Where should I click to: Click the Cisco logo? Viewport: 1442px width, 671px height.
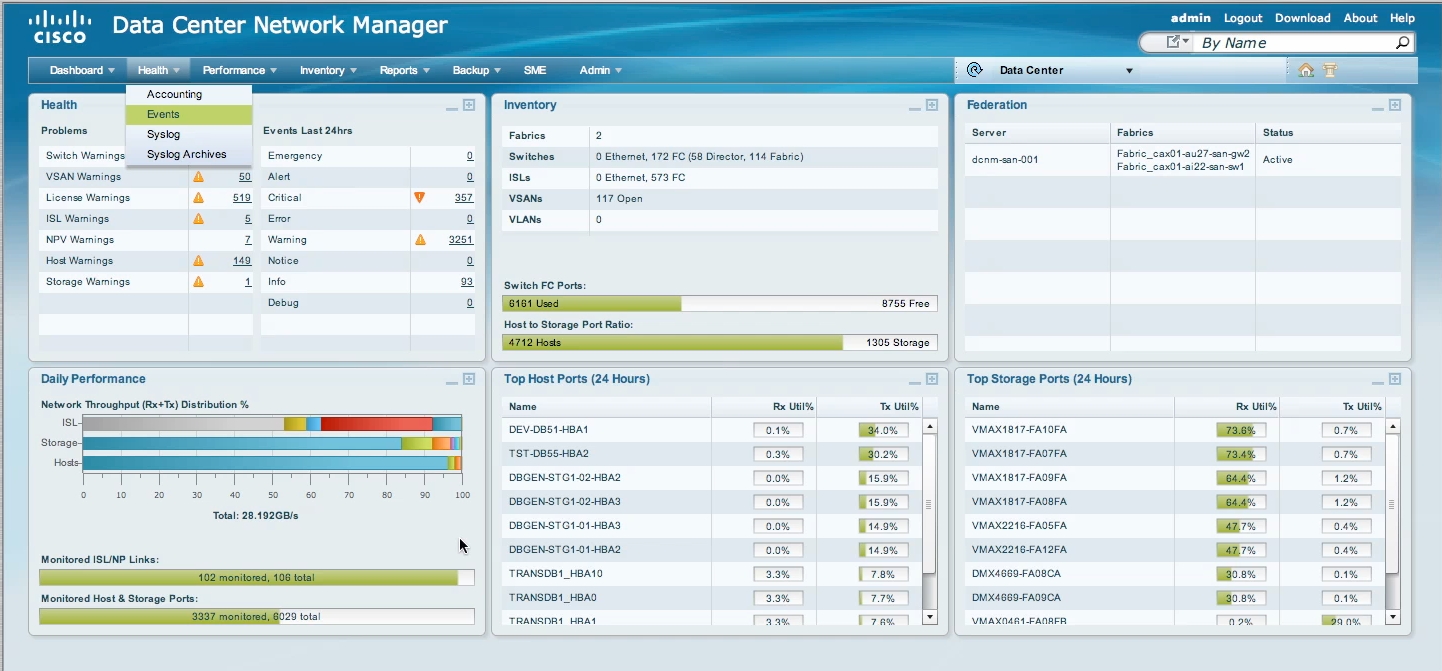(x=60, y=27)
